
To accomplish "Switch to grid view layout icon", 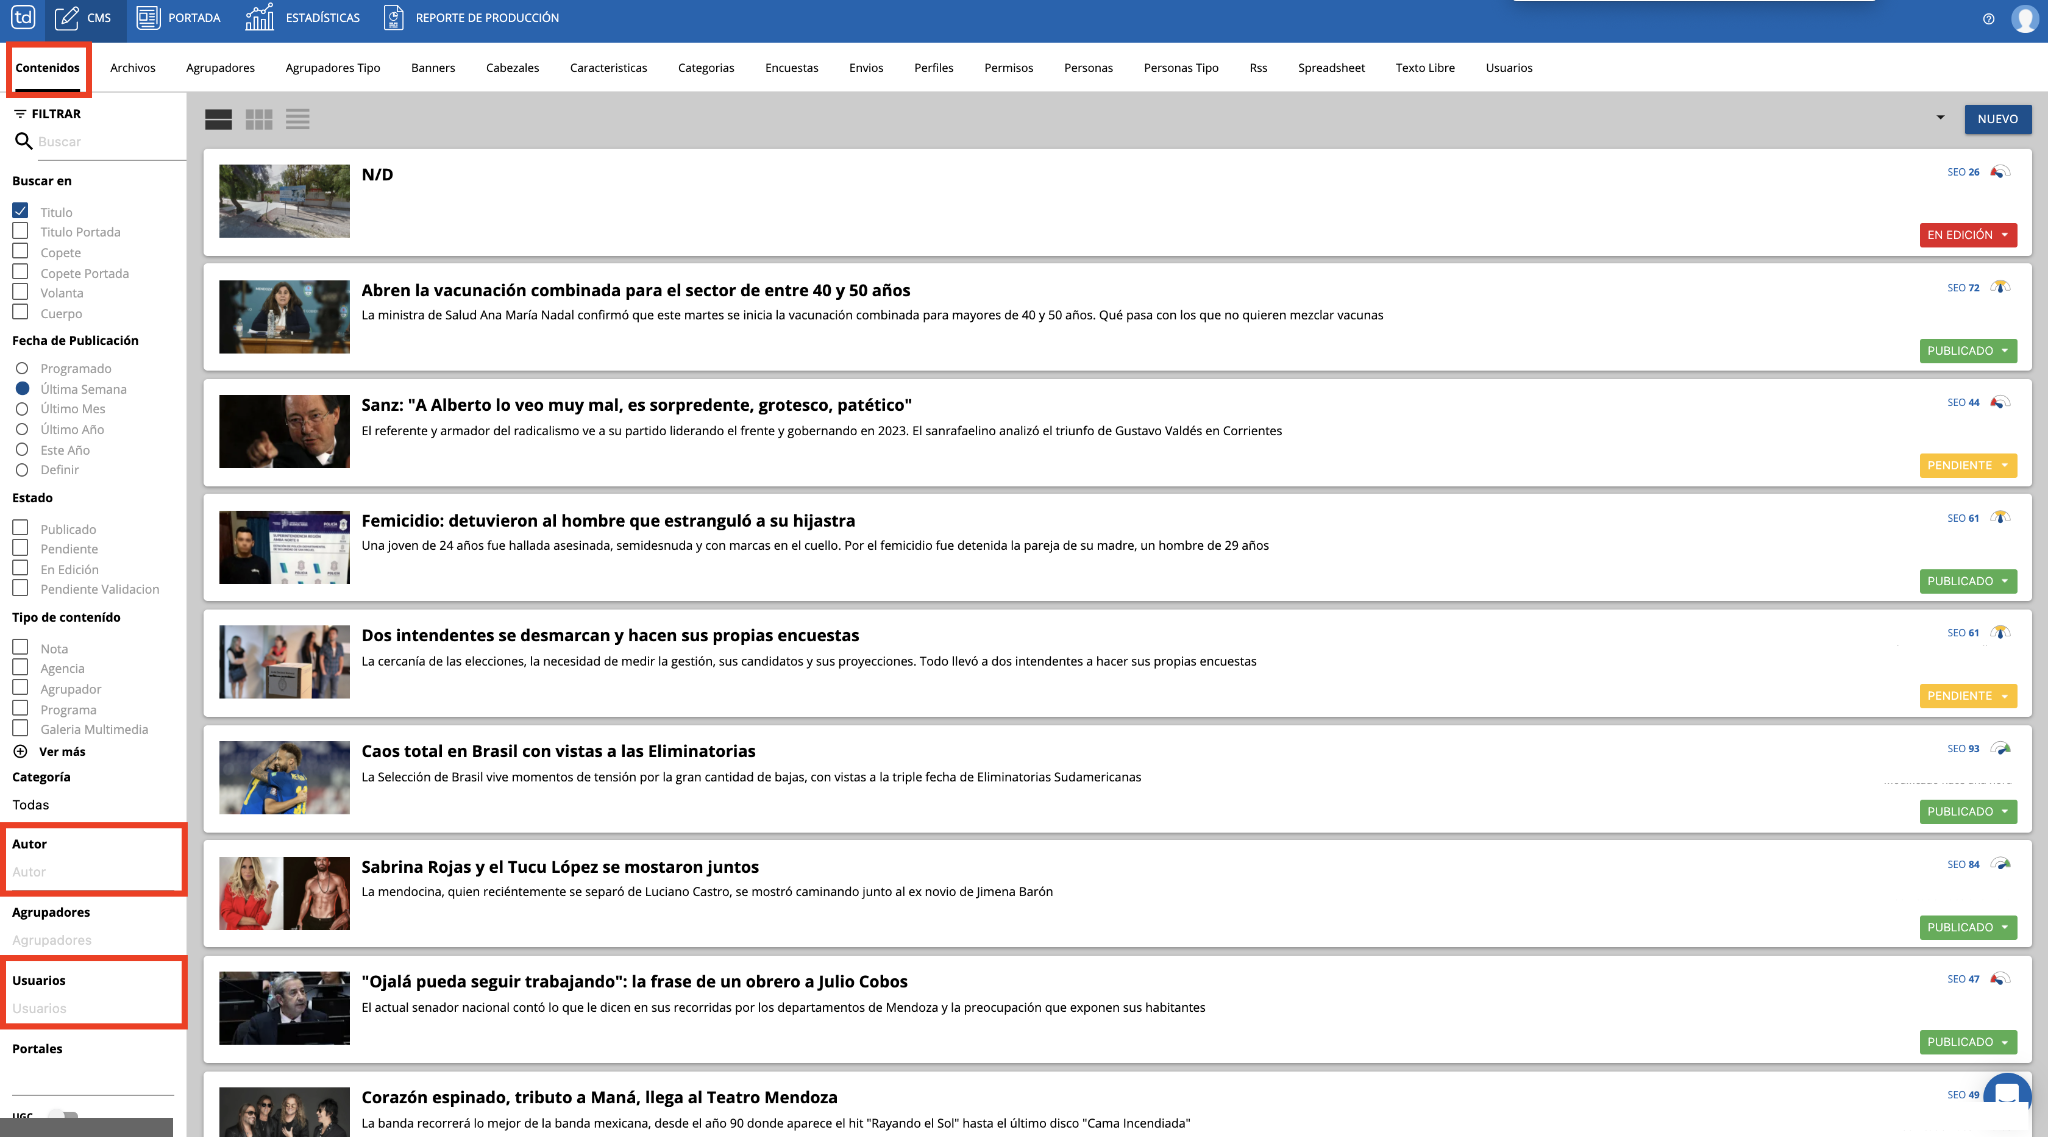I will coord(259,120).
